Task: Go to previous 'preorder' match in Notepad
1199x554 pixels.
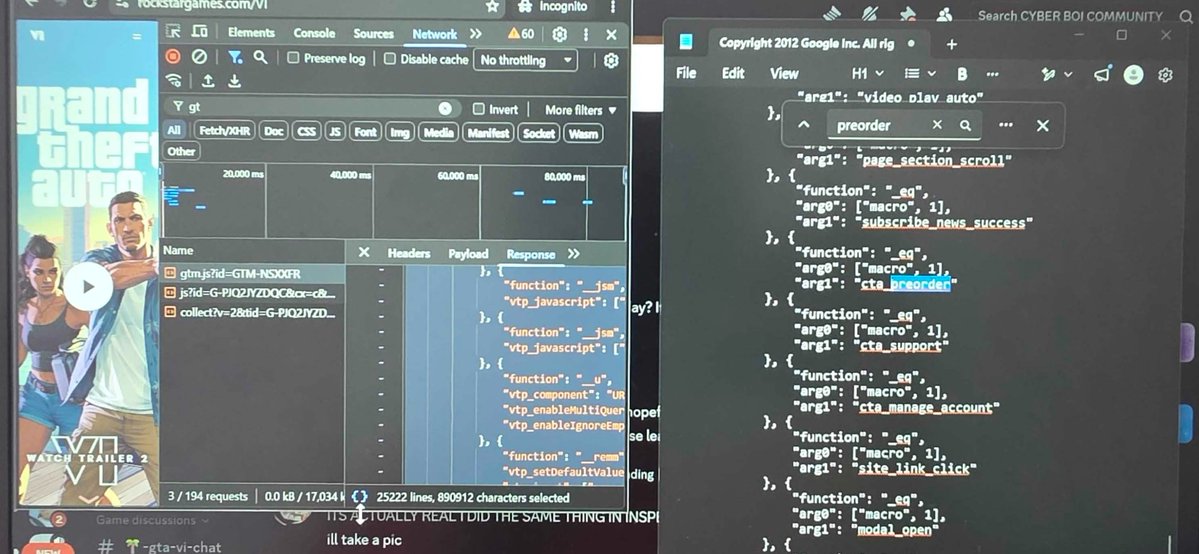Action: click(804, 125)
